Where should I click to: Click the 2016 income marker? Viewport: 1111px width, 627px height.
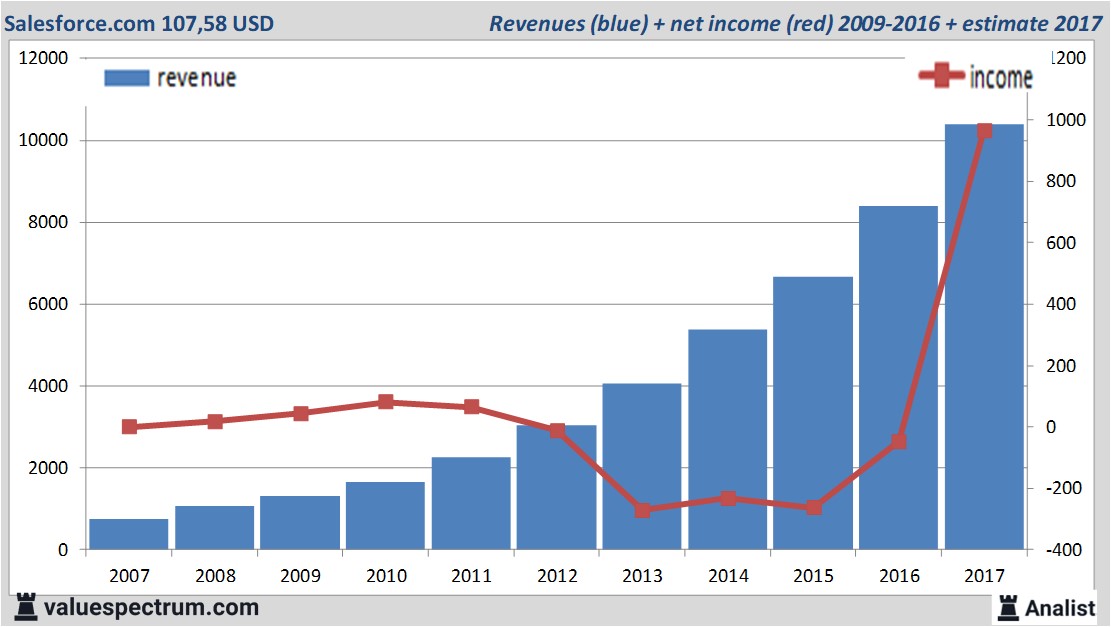point(898,441)
